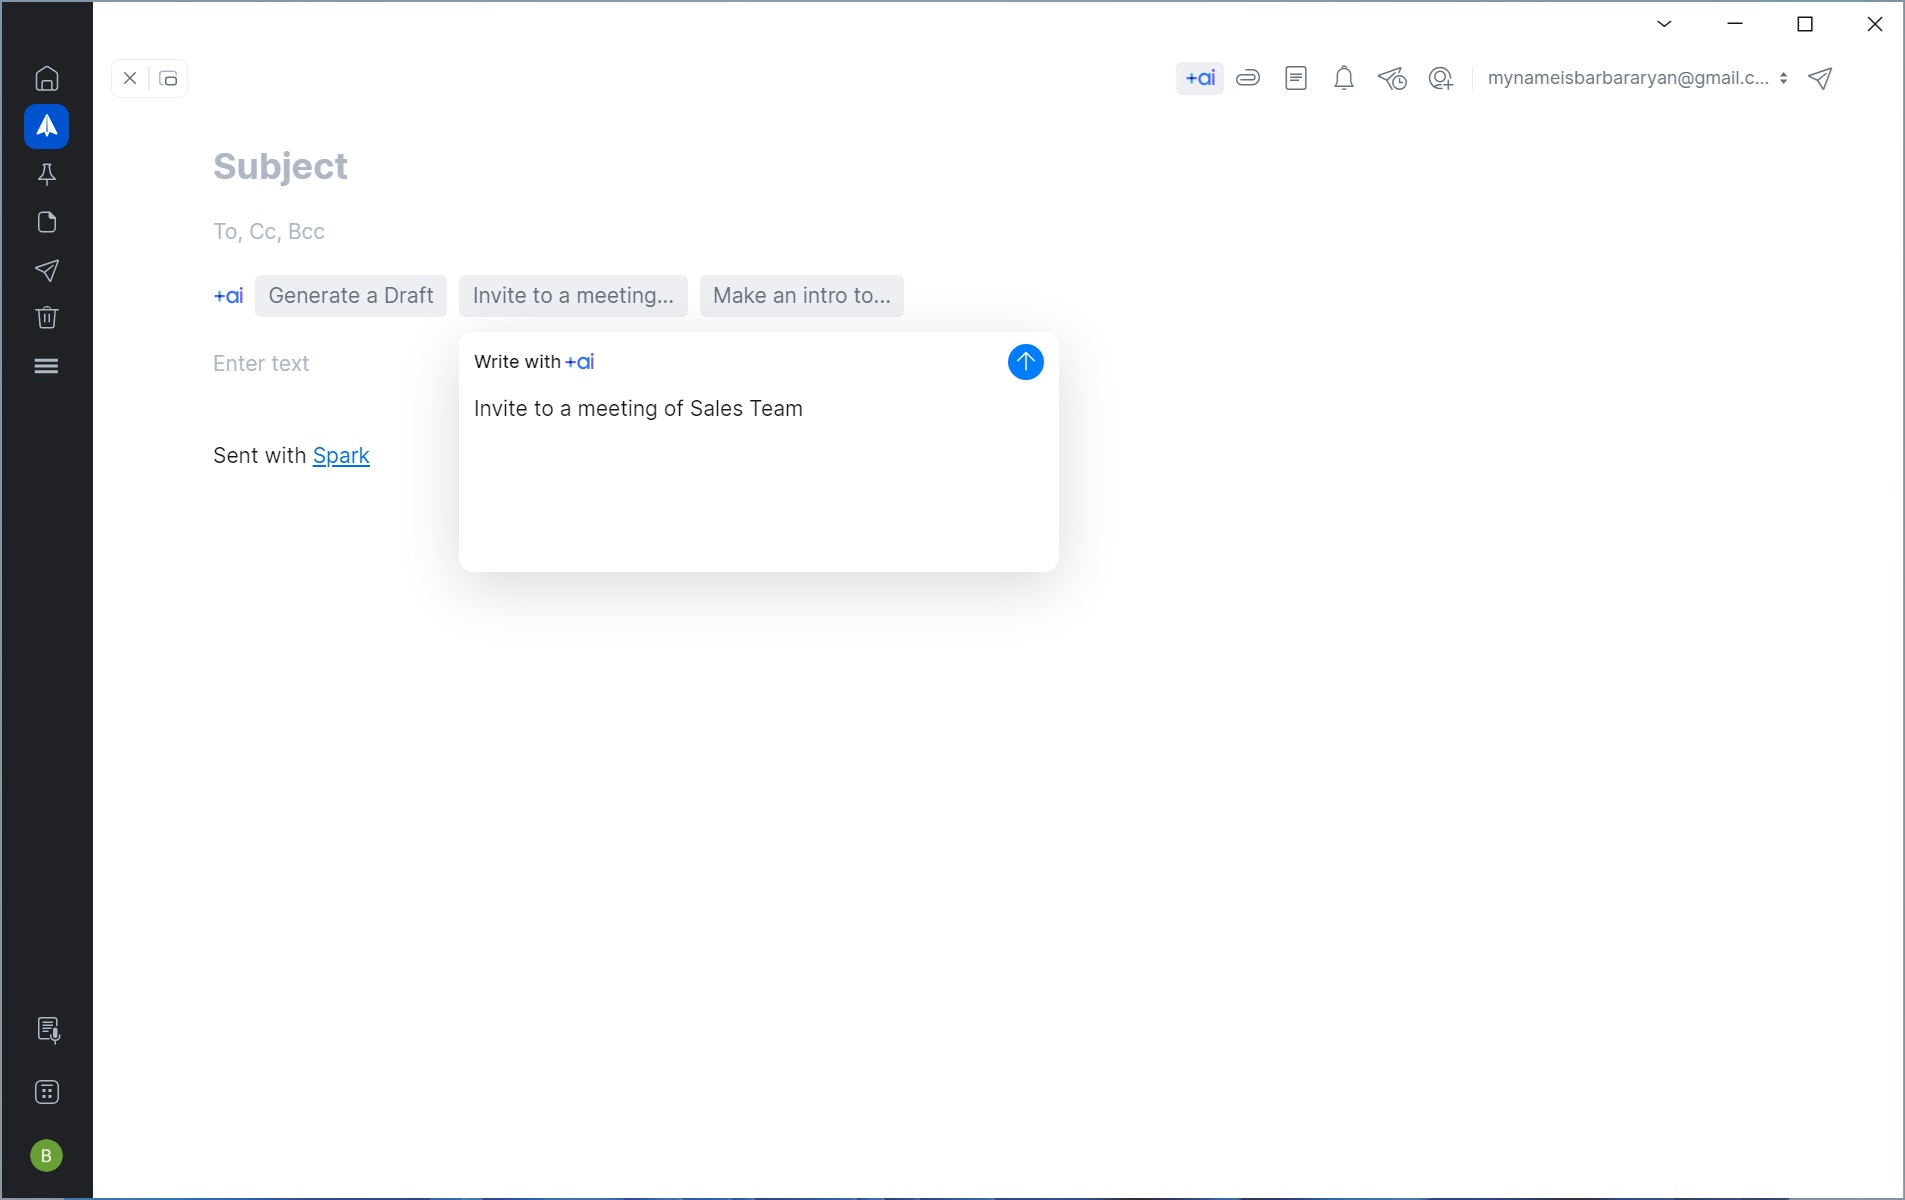Open the Home inbox in sidebar

(46, 78)
